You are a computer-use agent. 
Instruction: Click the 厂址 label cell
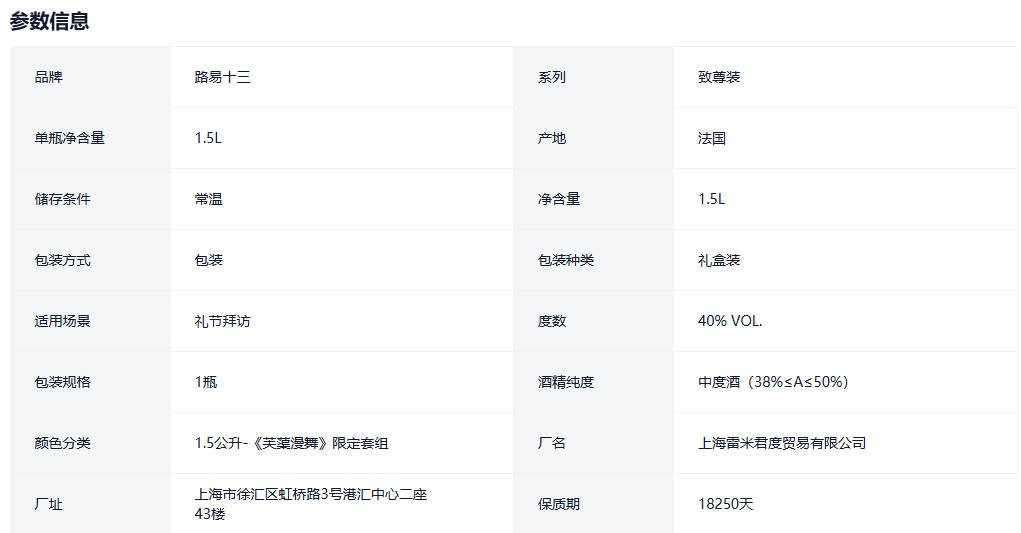48,504
